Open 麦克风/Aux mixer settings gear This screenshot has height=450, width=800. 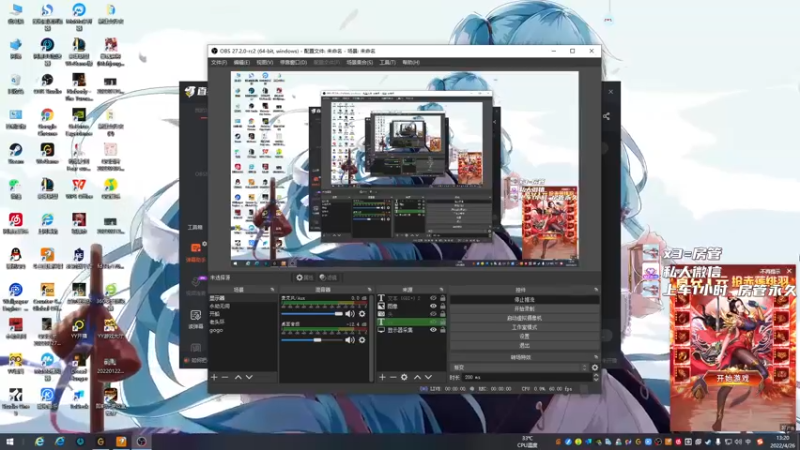pos(362,314)
